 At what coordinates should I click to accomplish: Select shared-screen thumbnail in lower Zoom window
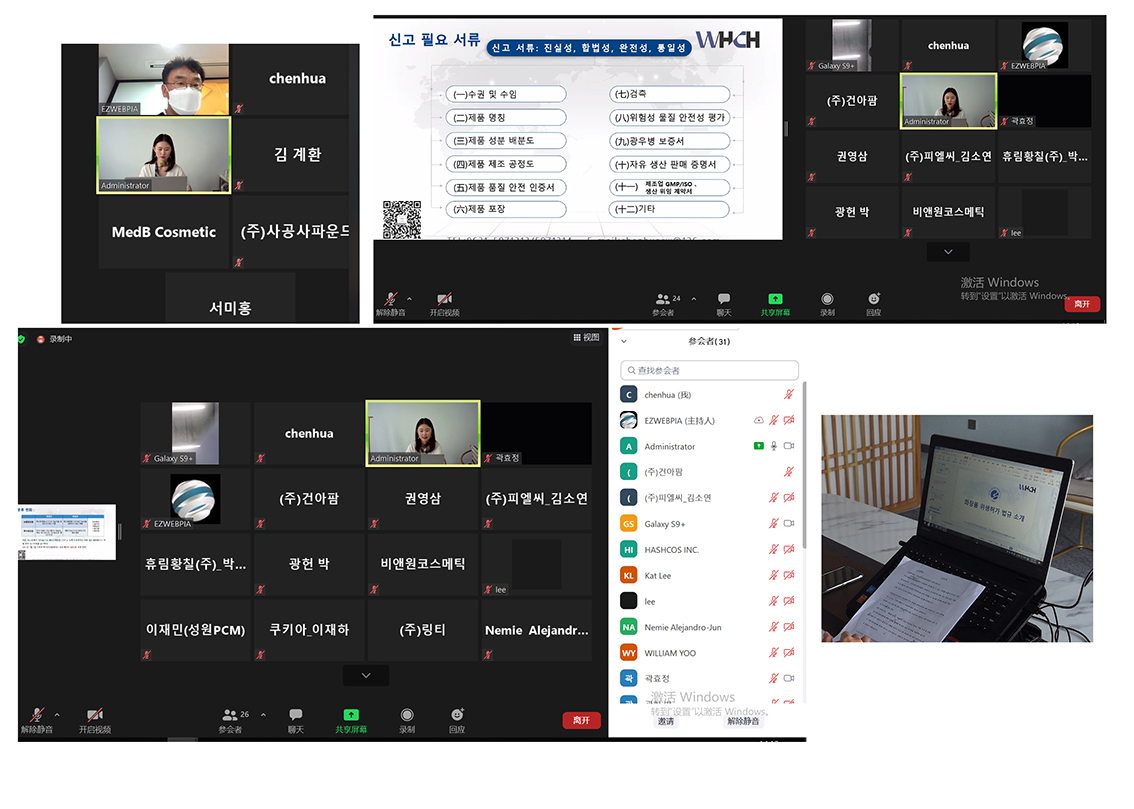[67, 532]
